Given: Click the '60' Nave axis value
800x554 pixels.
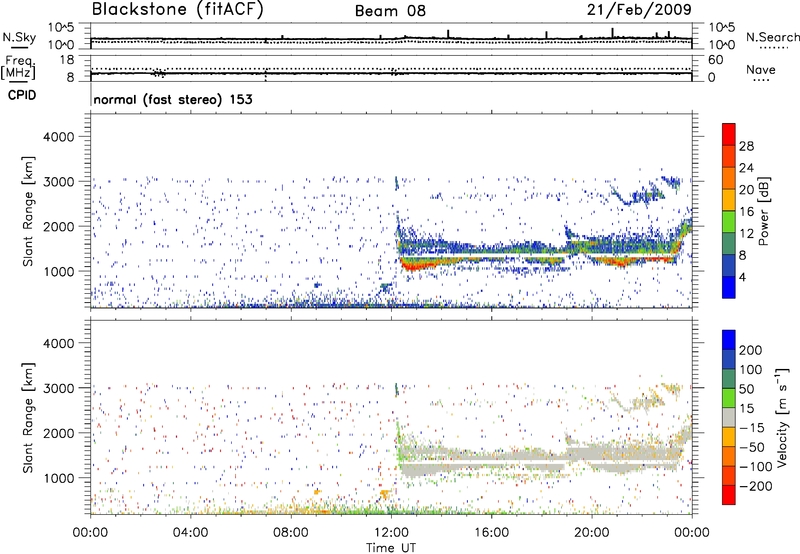Looking at the screenshot, I should click(x=715, y=60).
